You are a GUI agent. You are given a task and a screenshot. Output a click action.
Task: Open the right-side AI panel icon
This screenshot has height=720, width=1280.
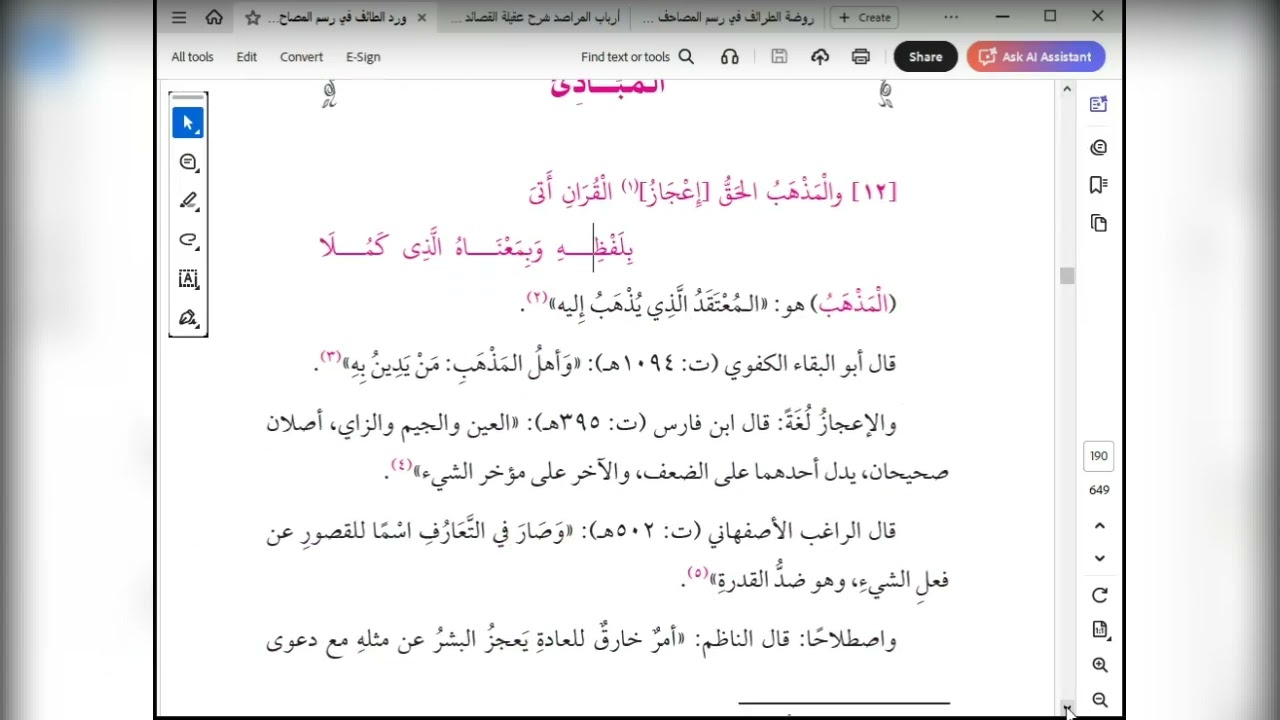coord(1099,104)
